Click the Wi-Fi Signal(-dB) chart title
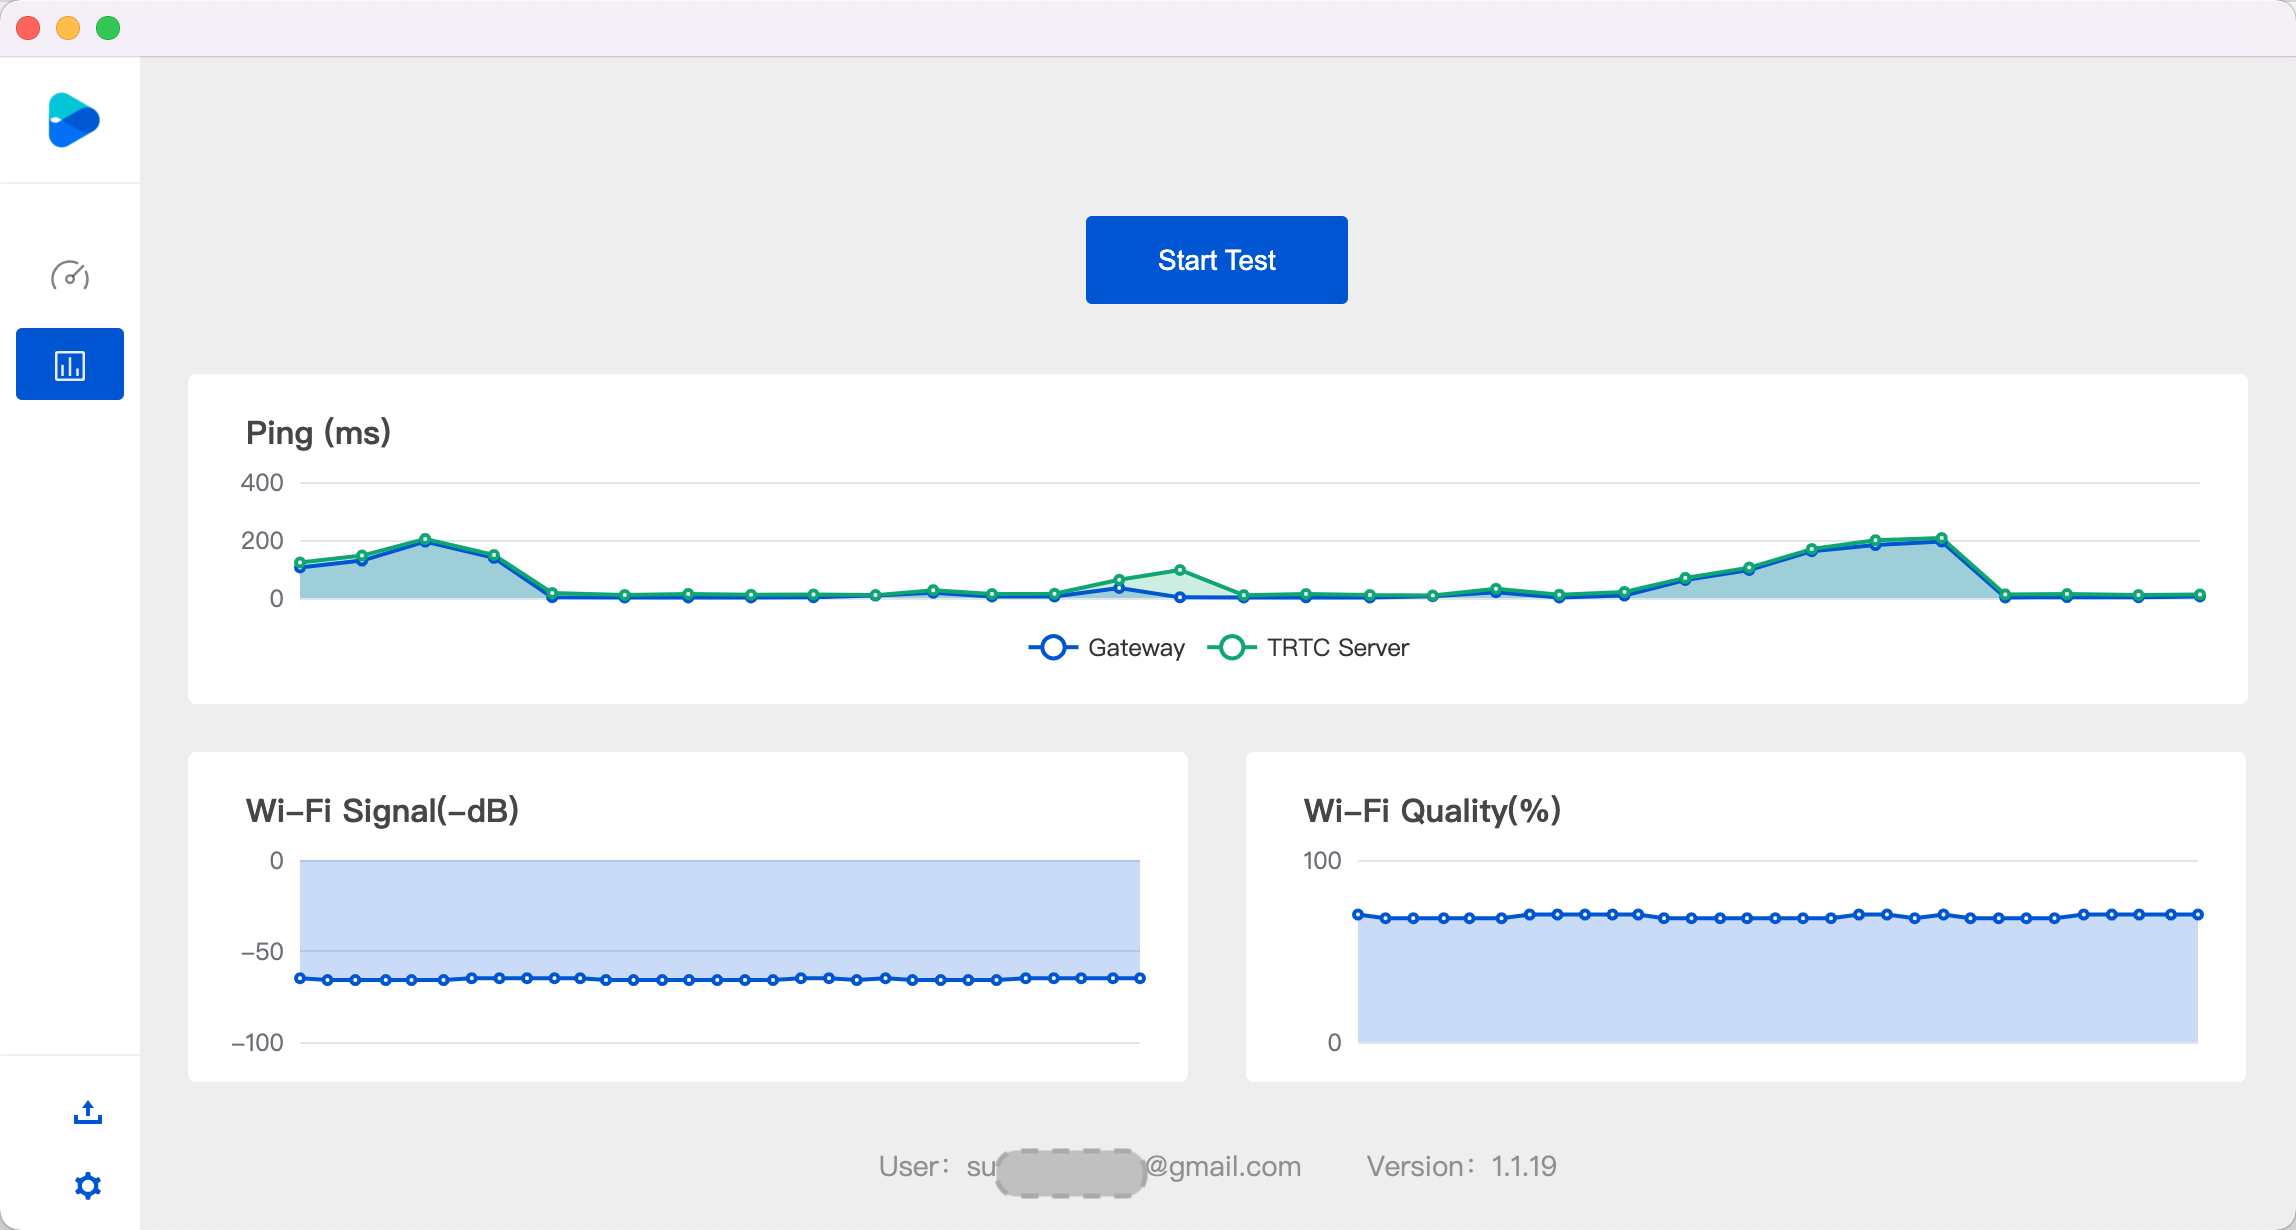The width and height of the screenshot is (2296, 1230). coord(382,810)
